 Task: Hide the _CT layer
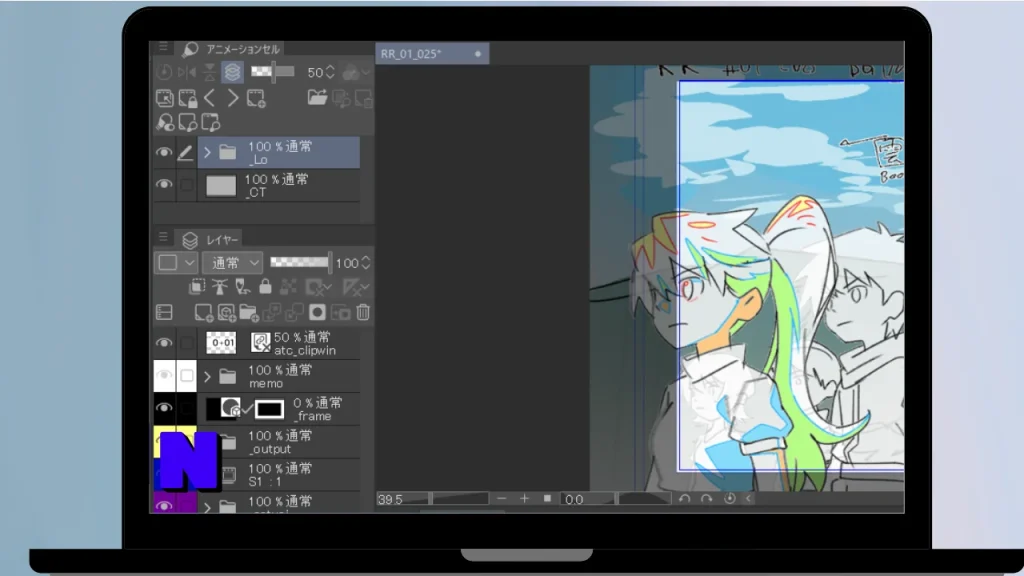[164, 185]
